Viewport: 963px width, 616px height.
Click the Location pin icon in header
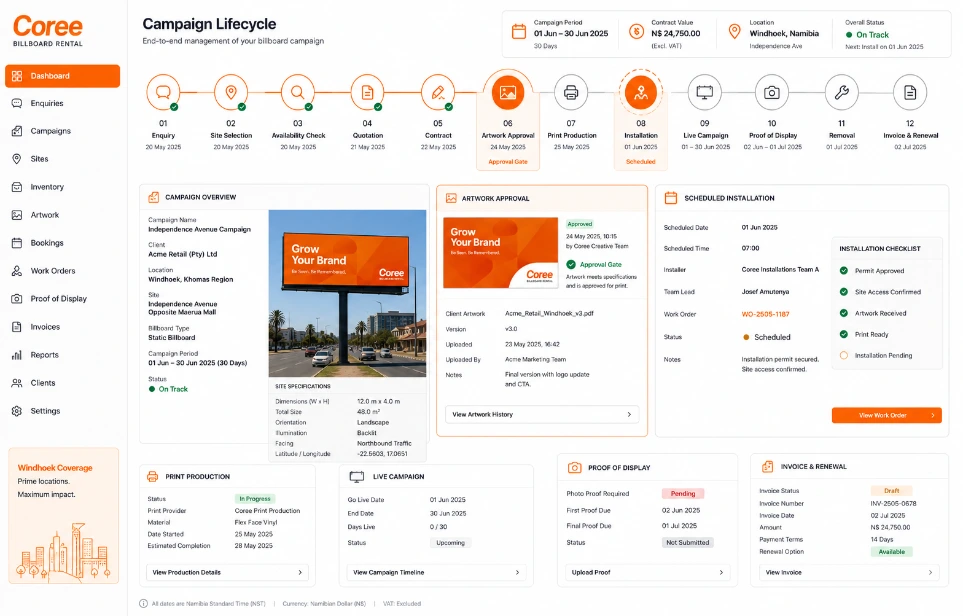734,31
